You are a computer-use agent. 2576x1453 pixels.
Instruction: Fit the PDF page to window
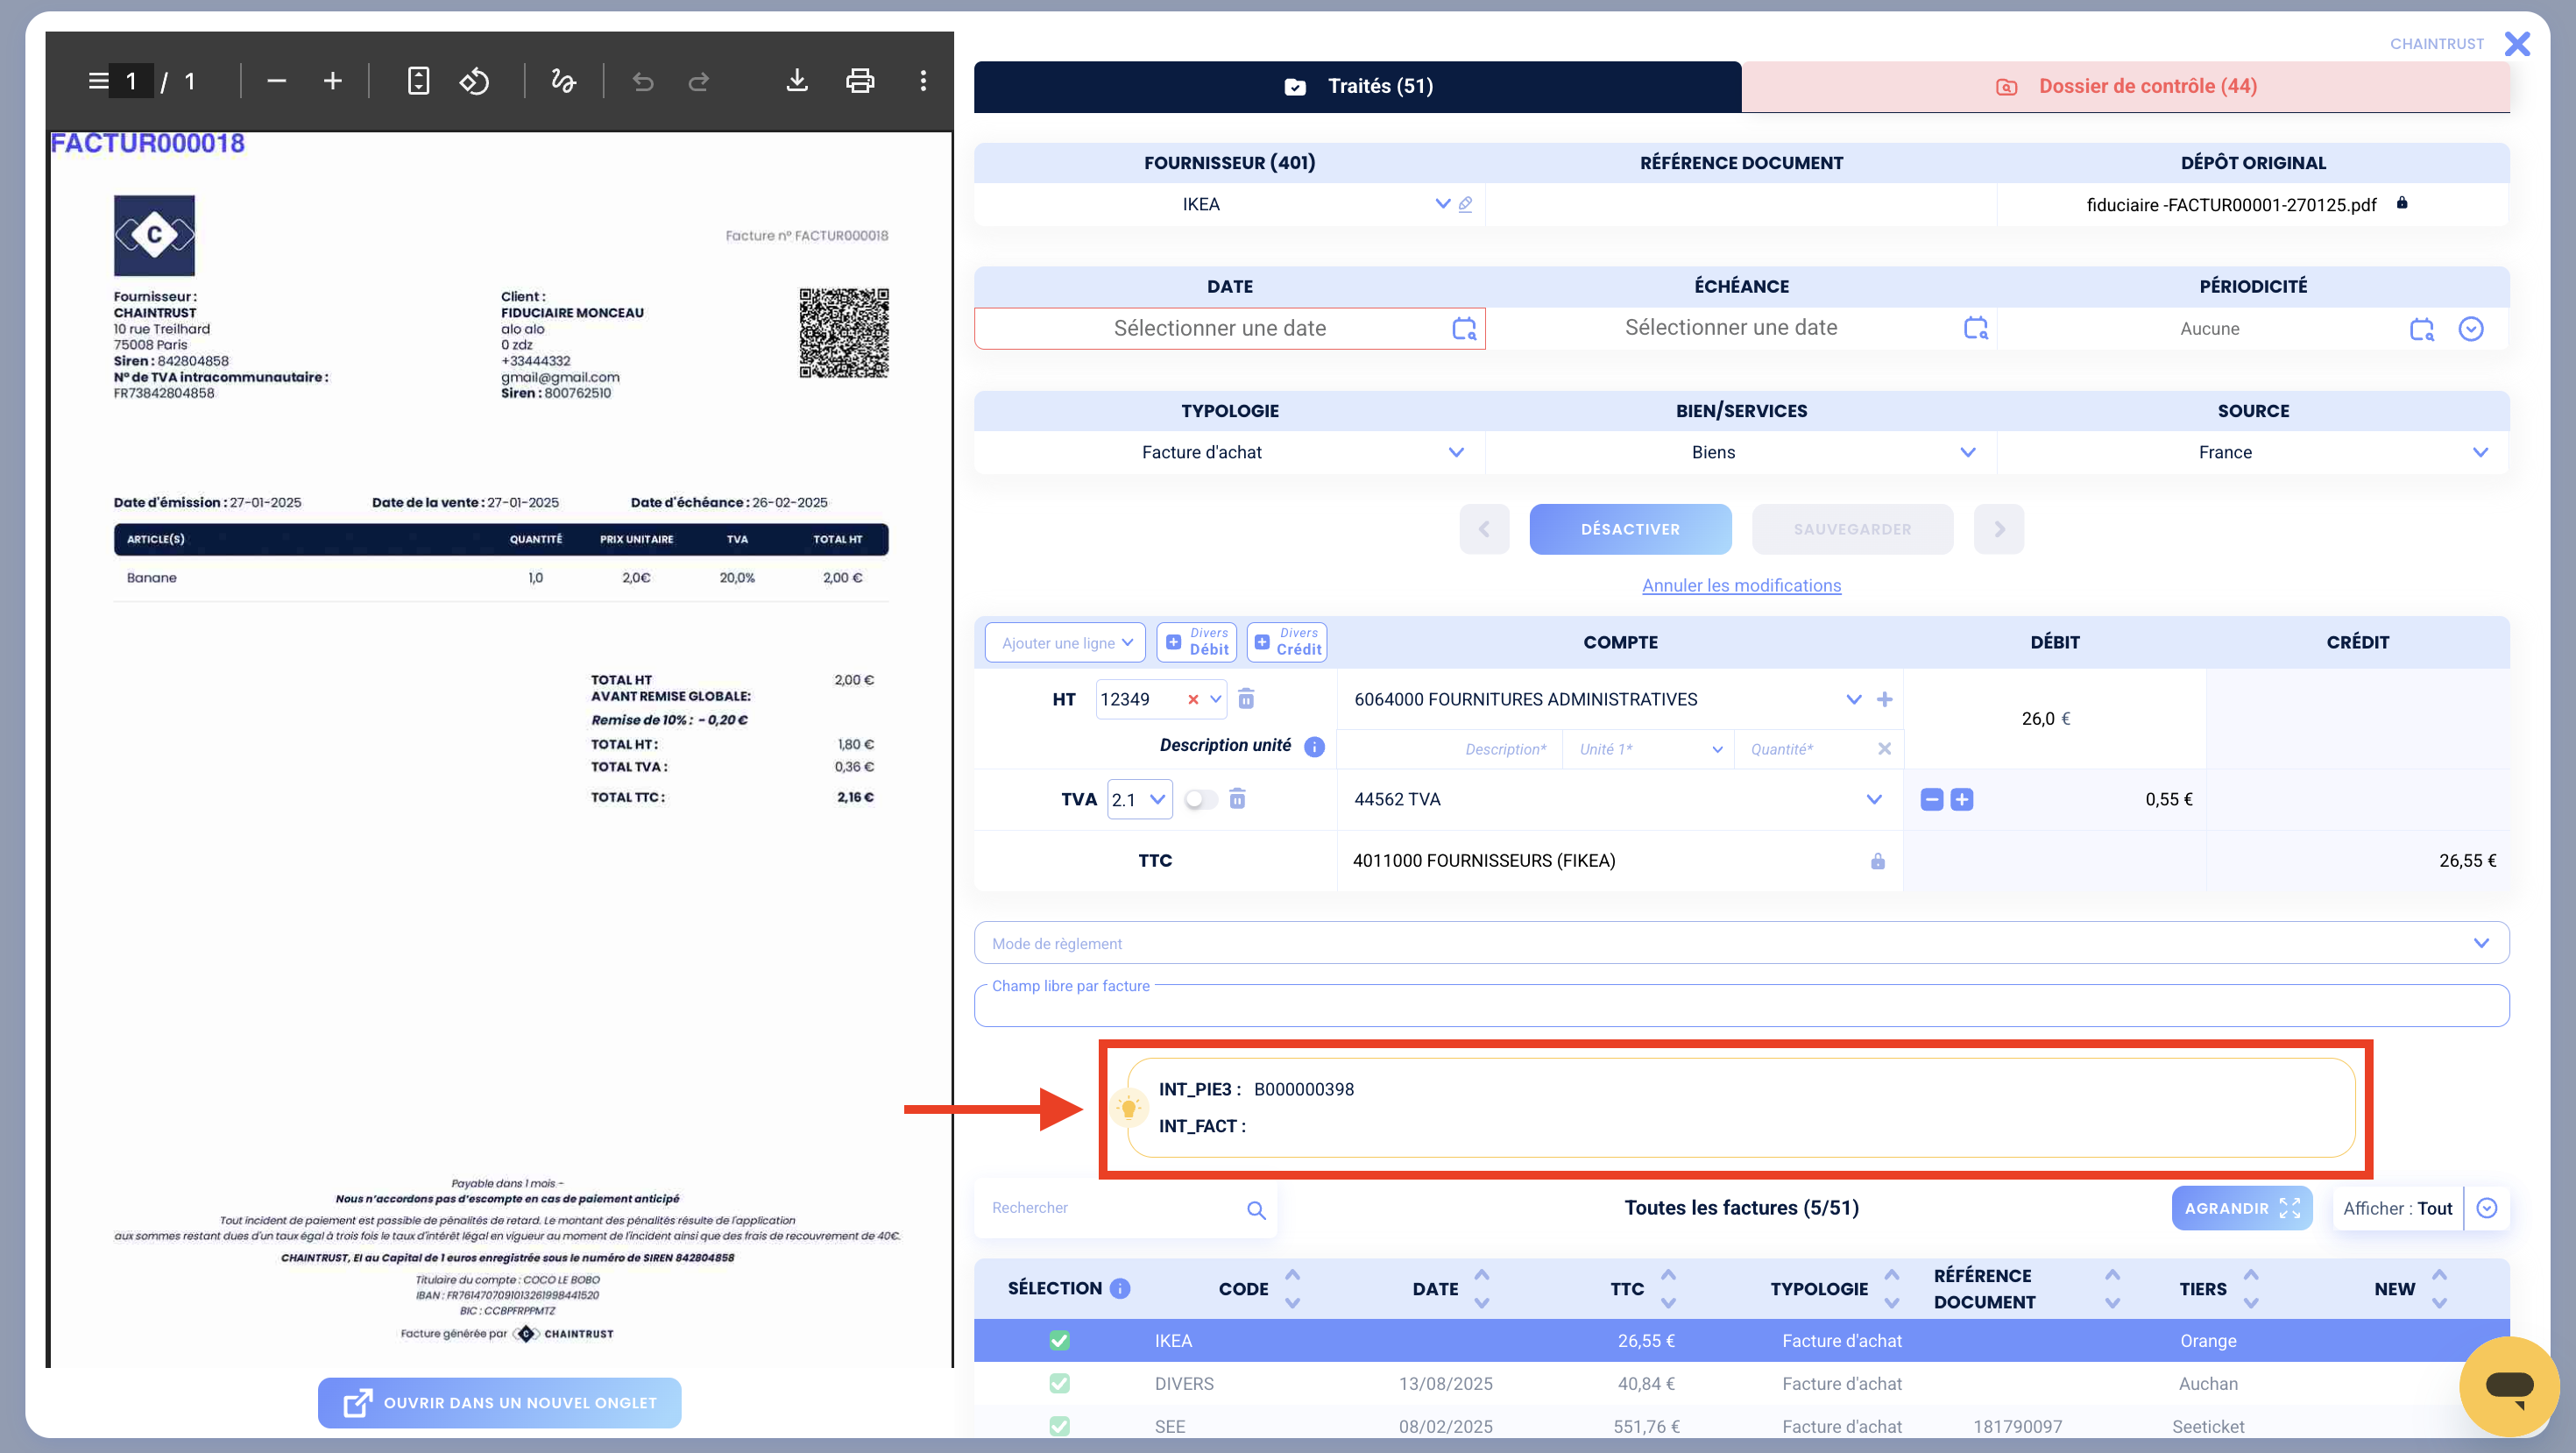click(419, 81)
